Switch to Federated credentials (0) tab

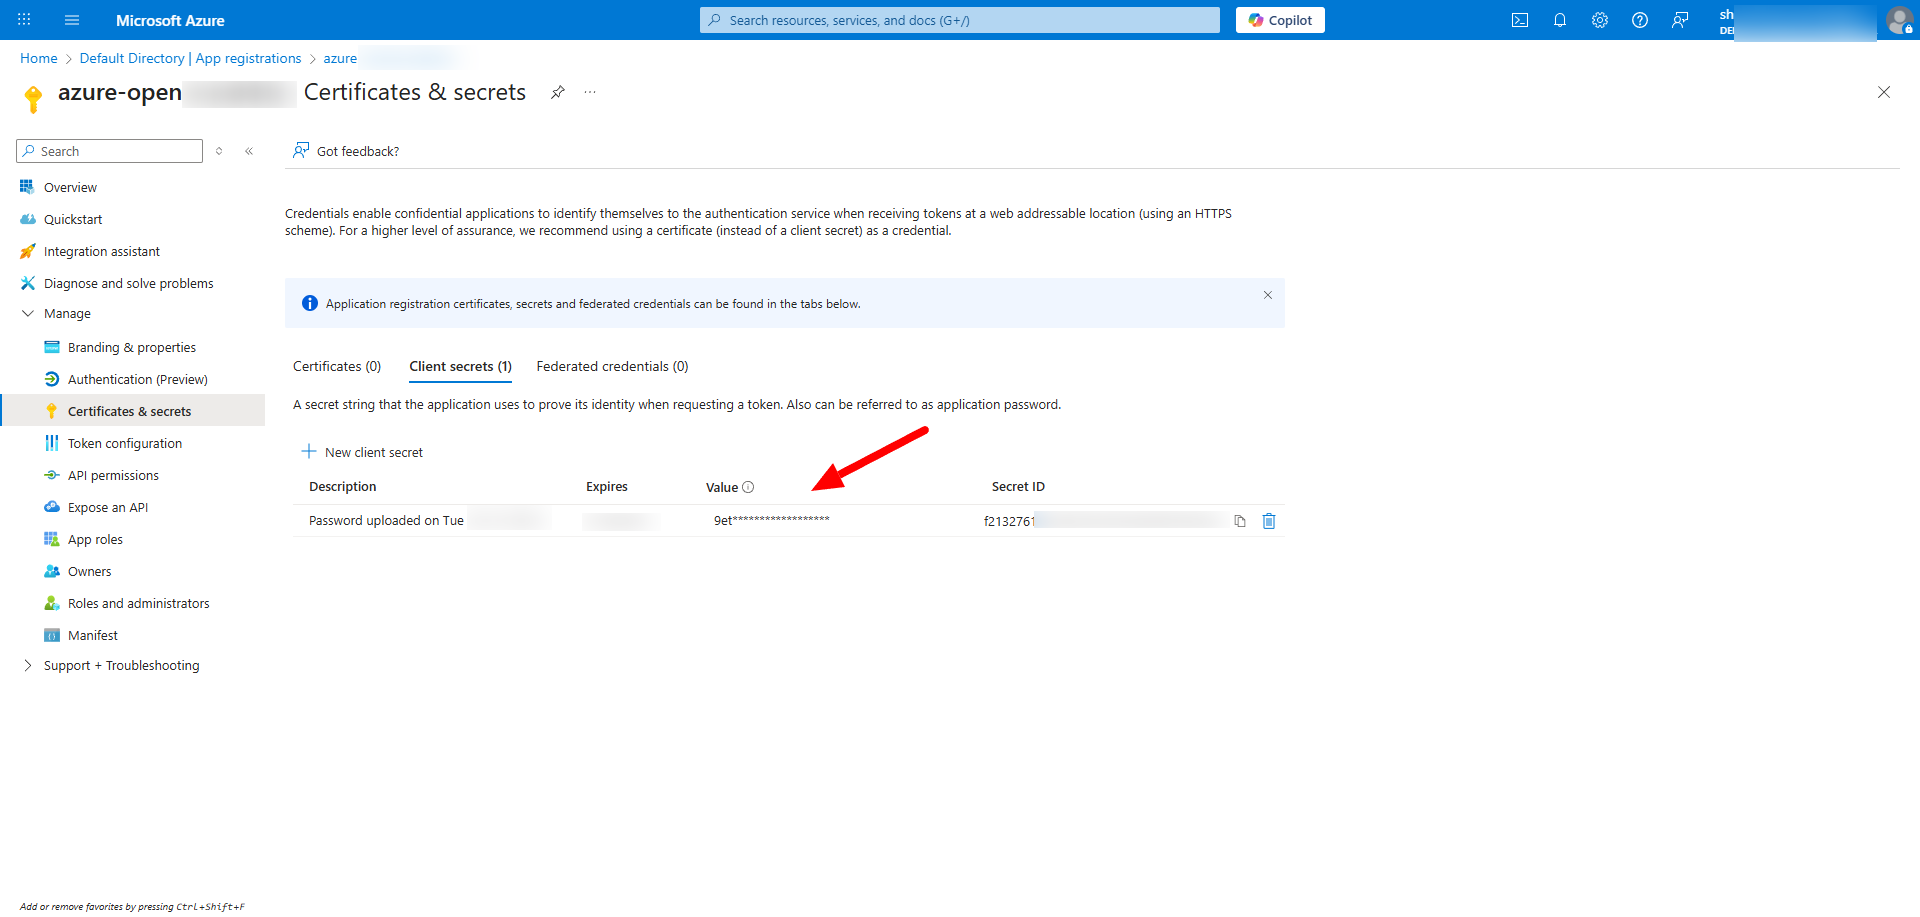(x=612, y=367)
